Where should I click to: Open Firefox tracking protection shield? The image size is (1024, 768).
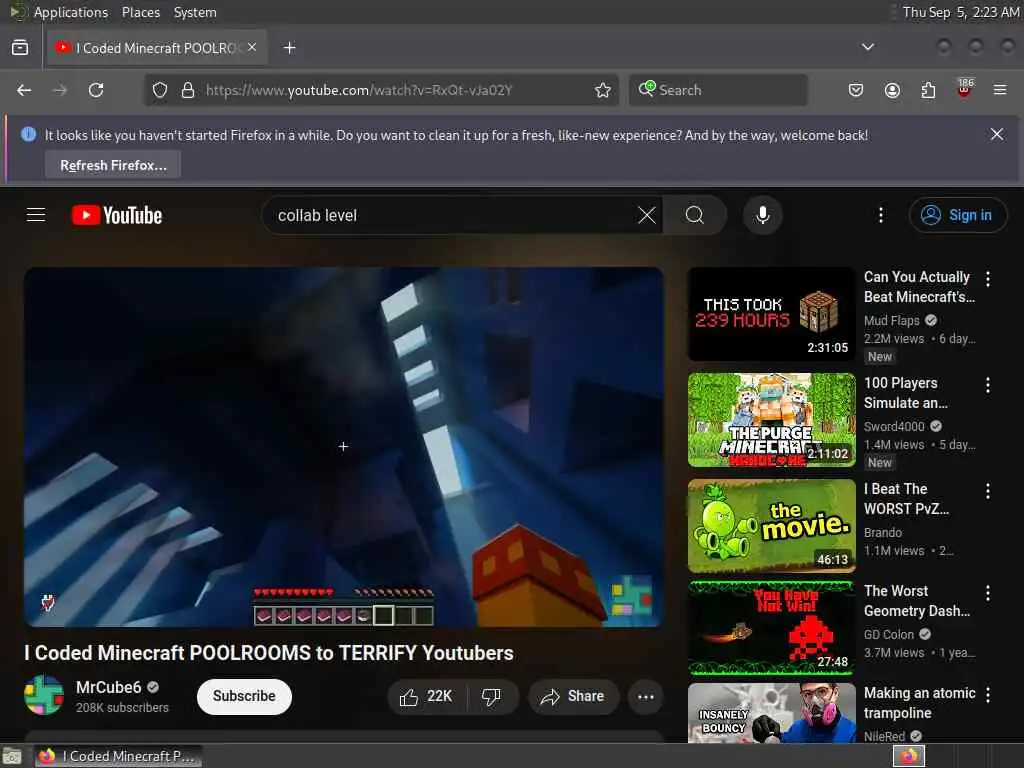(x=160, y=90)
